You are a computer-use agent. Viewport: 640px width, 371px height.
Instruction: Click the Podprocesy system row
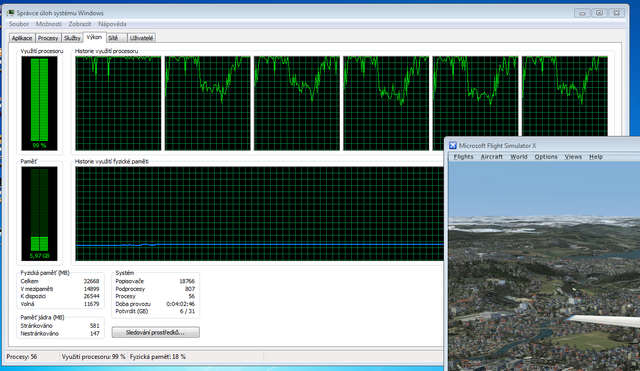coord(155,289)
